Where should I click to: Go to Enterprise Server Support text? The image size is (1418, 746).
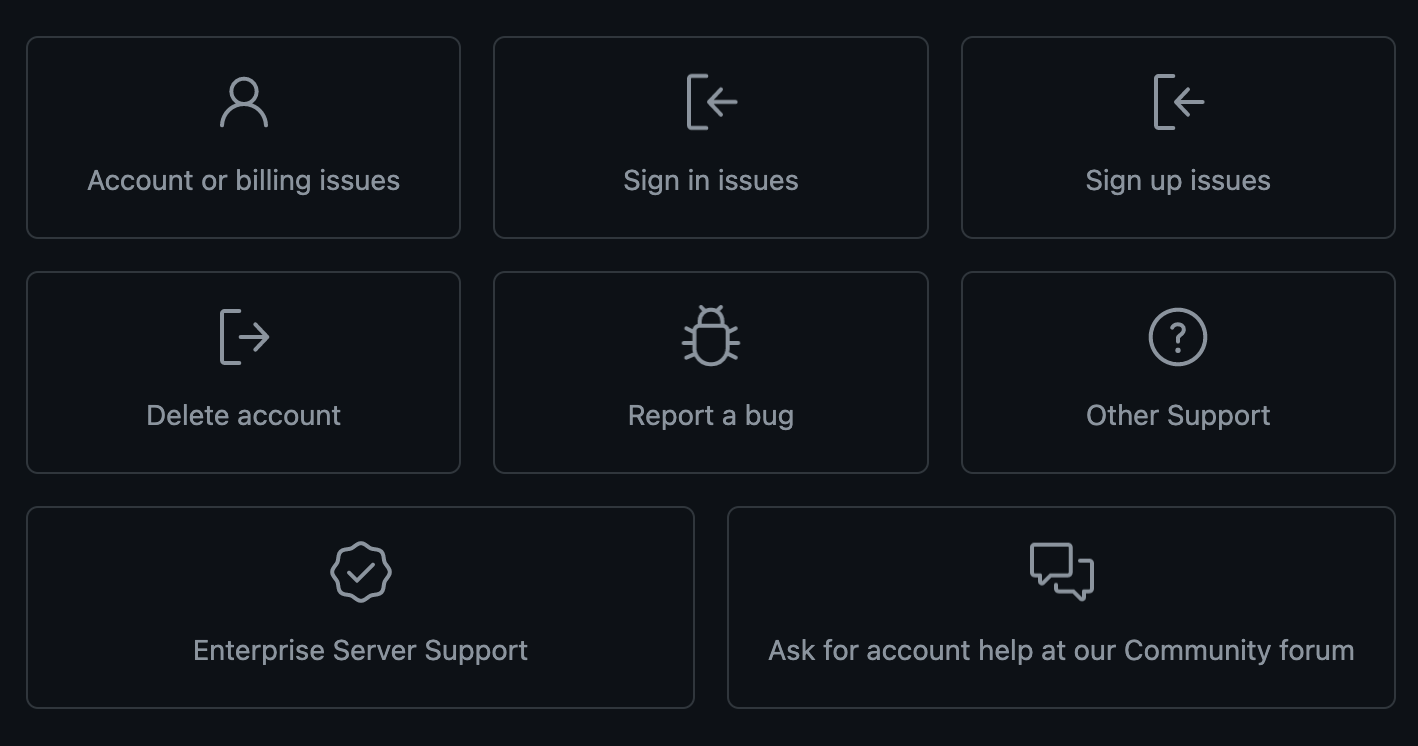coord(361,651)
